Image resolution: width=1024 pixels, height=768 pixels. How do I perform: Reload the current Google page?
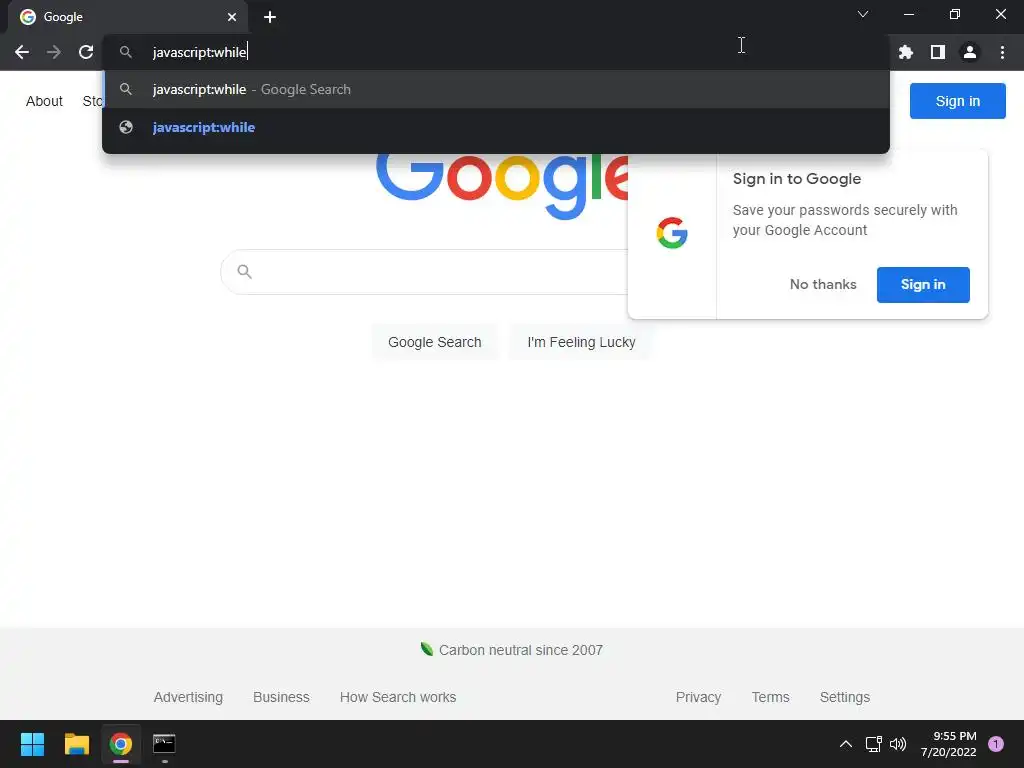86,52
